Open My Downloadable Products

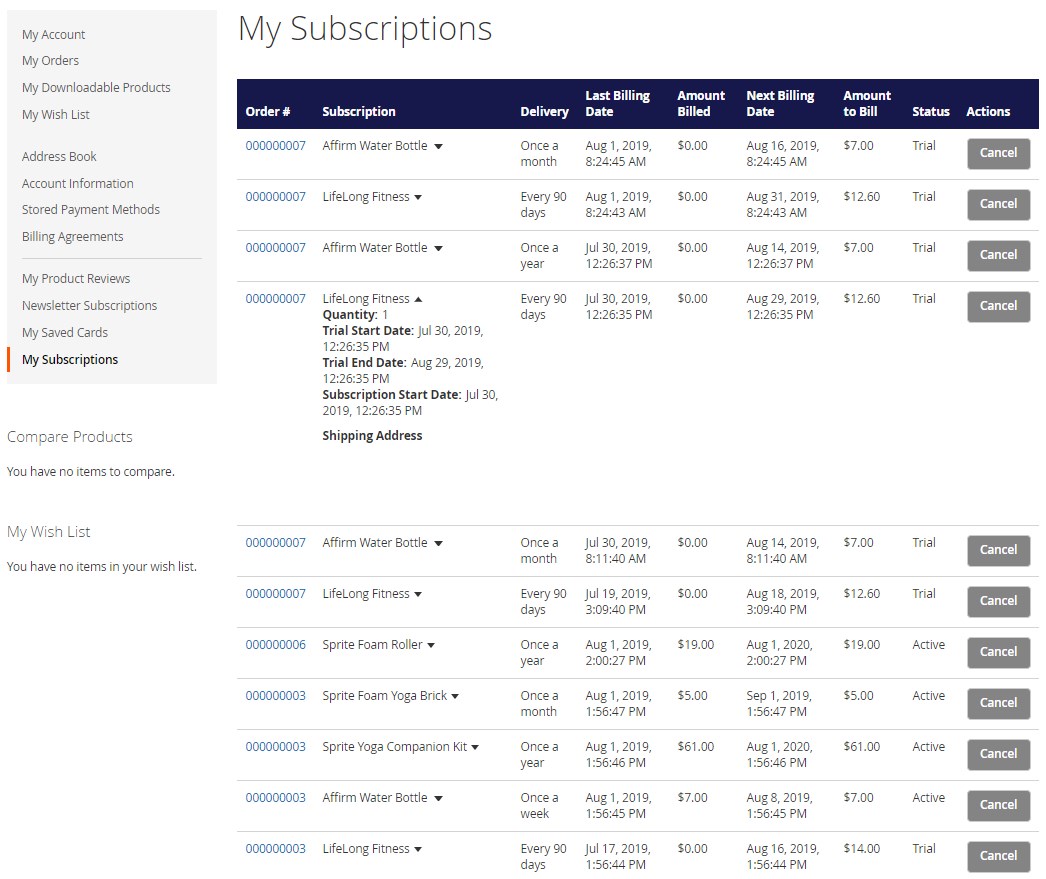point(96,88)
